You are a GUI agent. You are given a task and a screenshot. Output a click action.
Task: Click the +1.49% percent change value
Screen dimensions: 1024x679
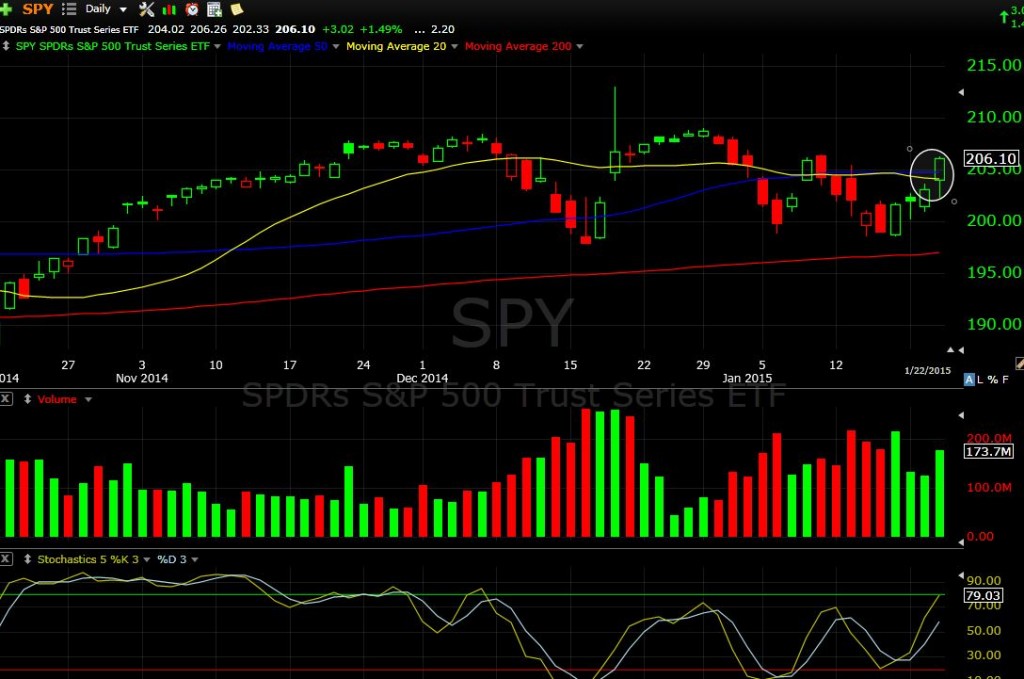click(x=381, y=29)
